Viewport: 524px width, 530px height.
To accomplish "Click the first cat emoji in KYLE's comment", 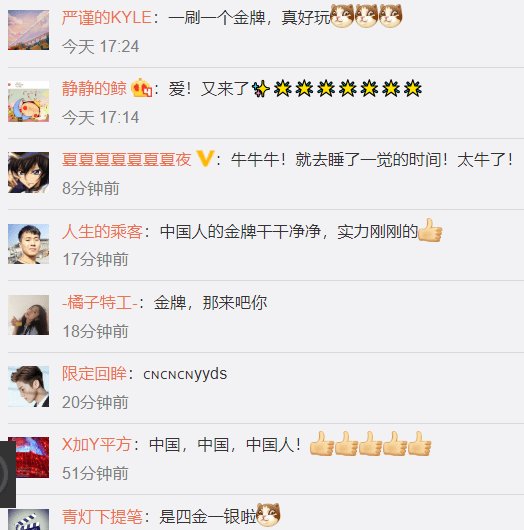I will [x=342, y=16].
